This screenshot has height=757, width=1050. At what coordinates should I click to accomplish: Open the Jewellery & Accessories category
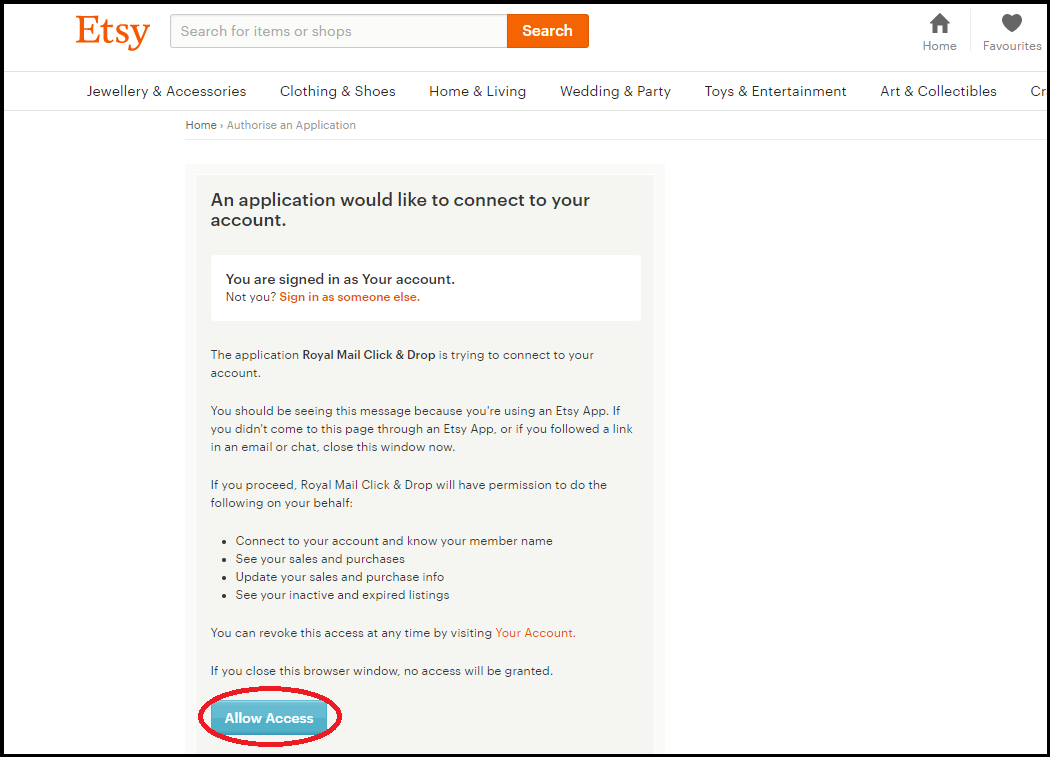(x=166, y=91)
